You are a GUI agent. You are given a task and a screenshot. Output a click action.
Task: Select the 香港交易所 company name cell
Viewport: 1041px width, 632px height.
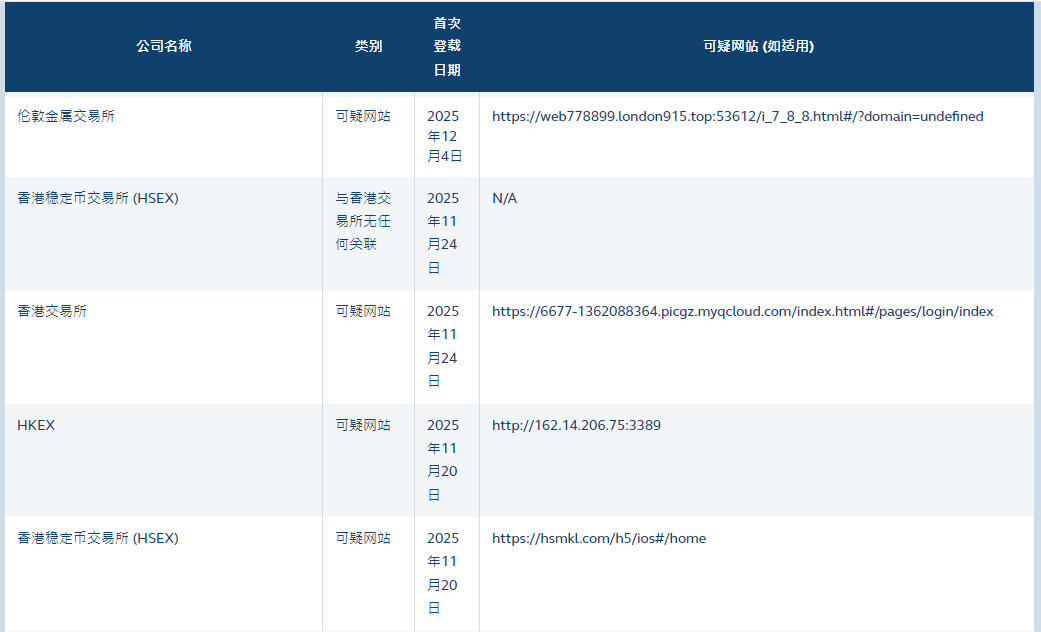(52, 311)
